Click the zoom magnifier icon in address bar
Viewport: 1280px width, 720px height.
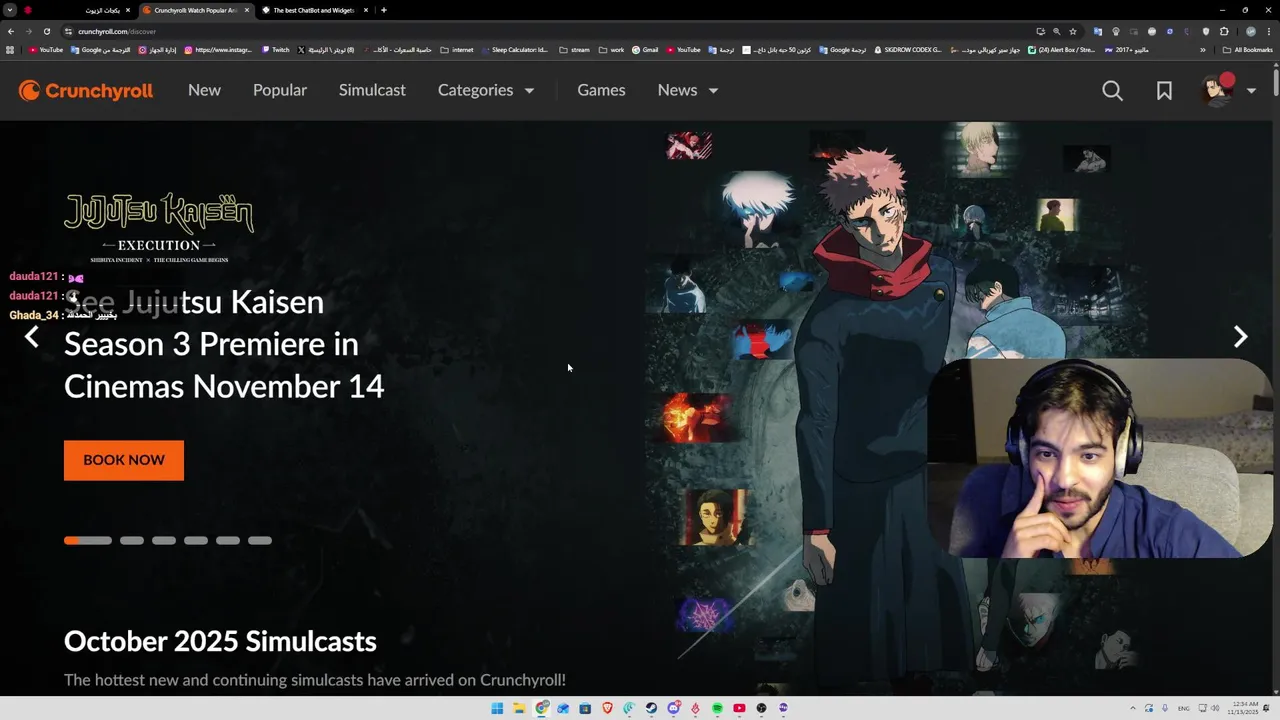click(x=1056, y=31)
